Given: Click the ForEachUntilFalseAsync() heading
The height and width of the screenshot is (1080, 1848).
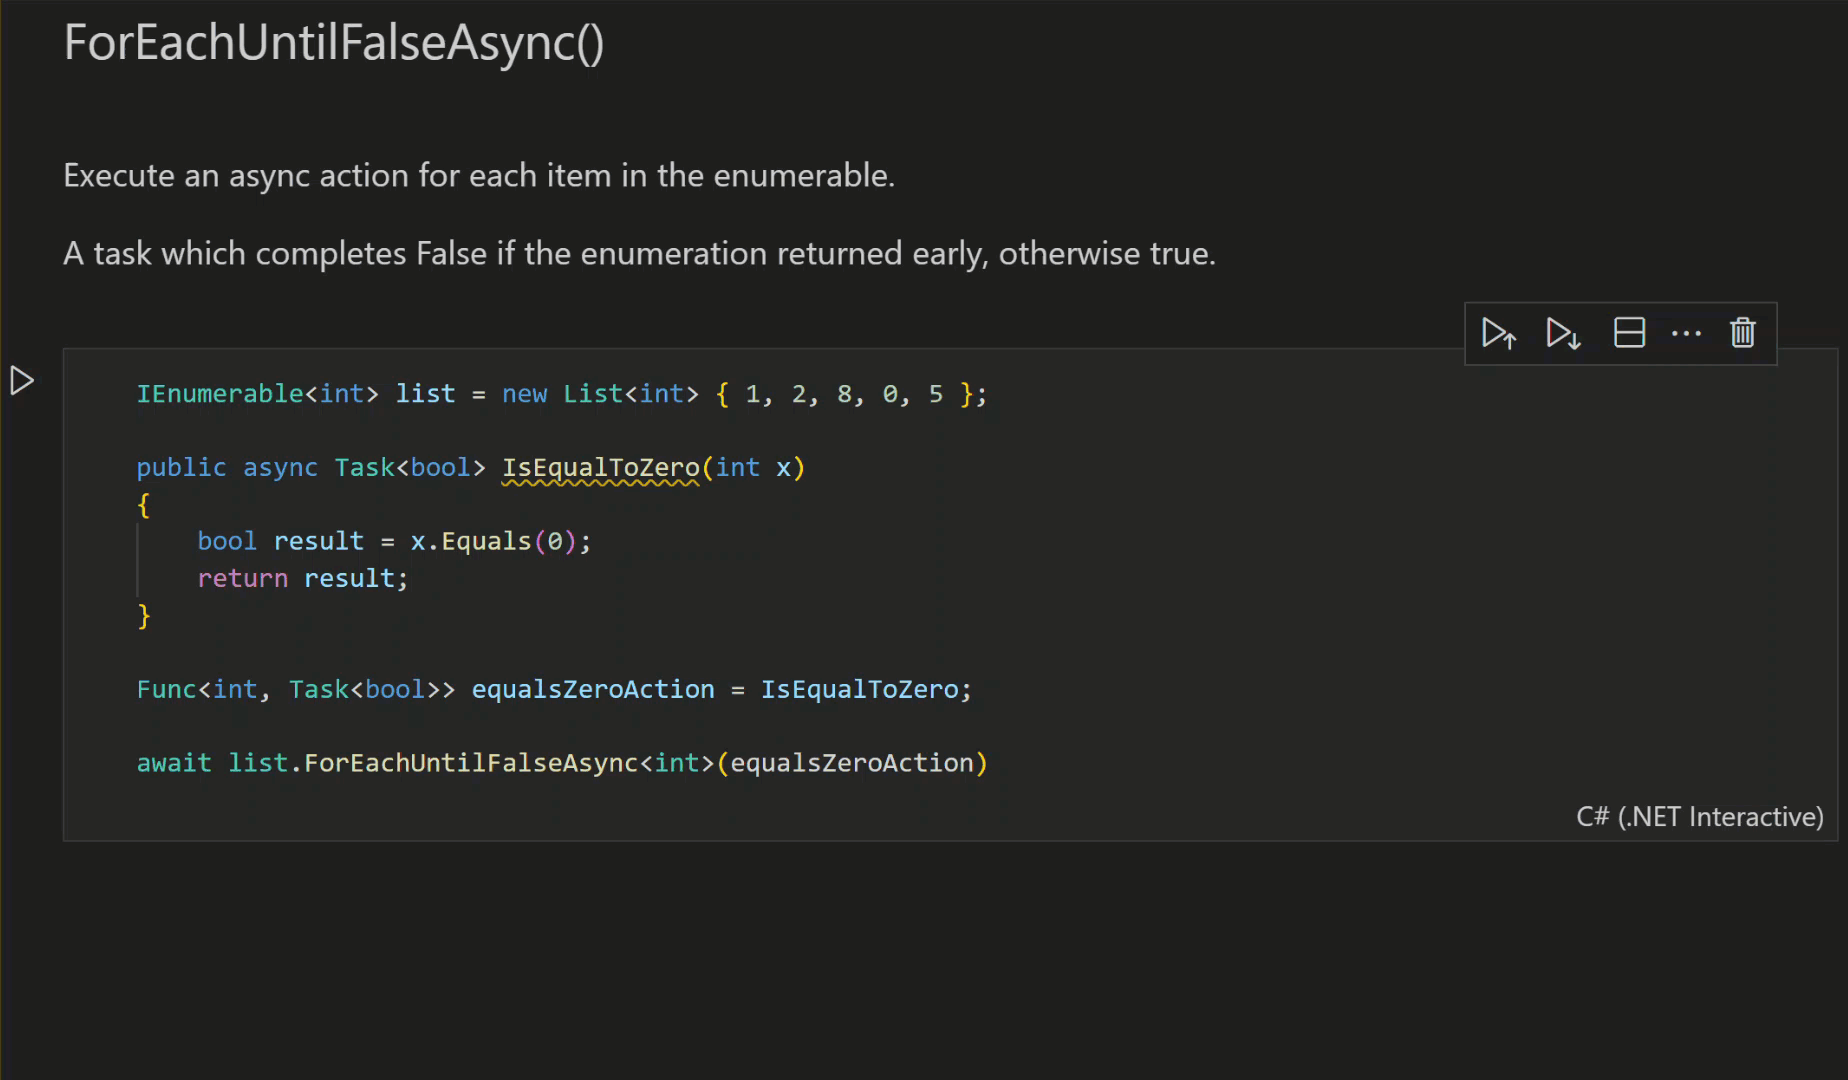Looking at the screenshot, I should [x=334, y=43].
